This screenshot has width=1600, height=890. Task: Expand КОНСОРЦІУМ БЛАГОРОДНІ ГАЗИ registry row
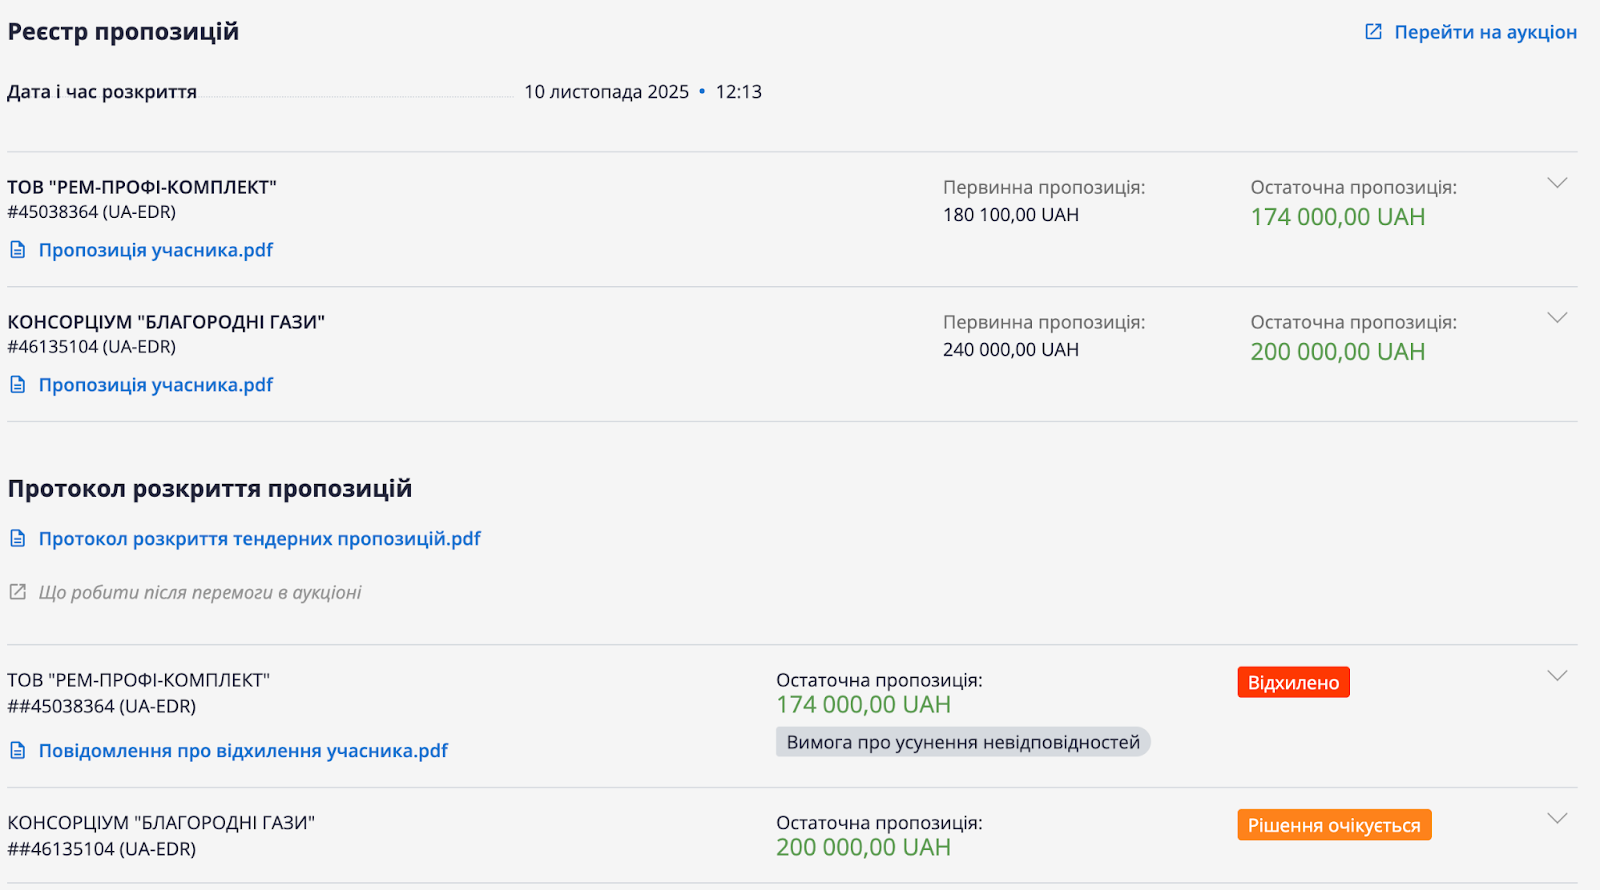coord(1557,318)
